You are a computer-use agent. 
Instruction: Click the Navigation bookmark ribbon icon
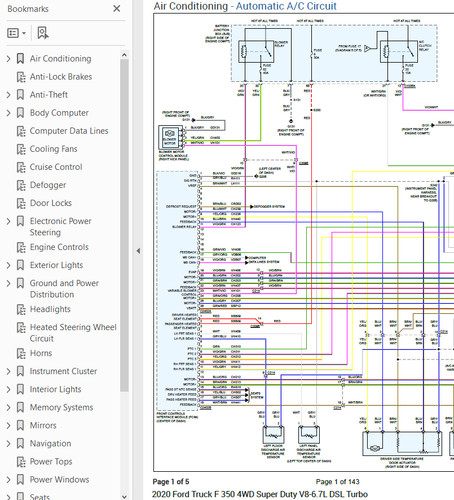point(20,443)
